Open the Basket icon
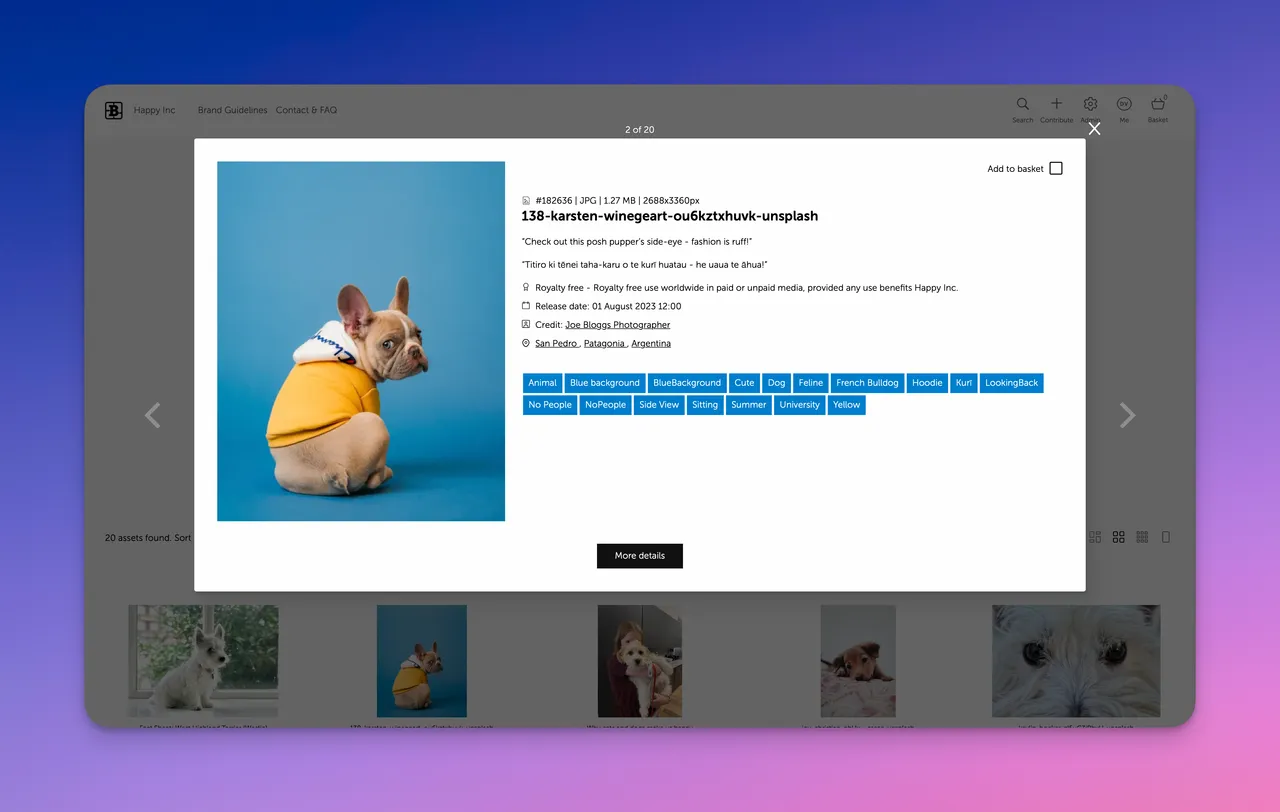Screen dimensions: 1280x812 [1158, 105]
